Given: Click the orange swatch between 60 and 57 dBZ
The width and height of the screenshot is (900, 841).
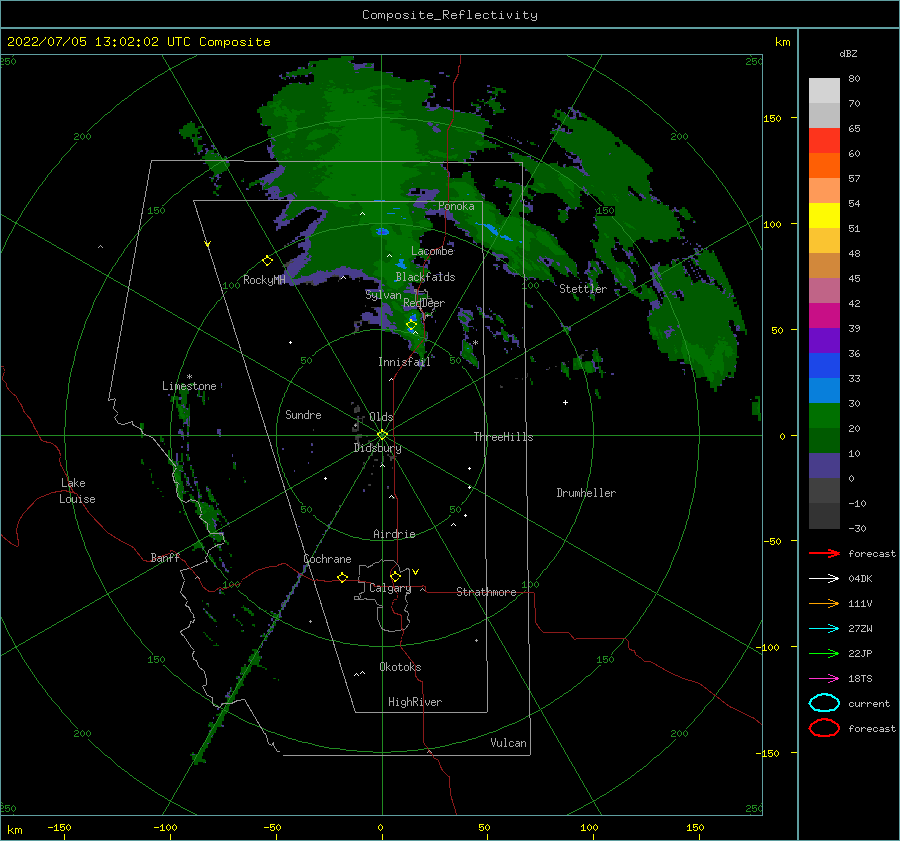Looking at the screenshot, I should pyautogui.click(x=824, y=166).
